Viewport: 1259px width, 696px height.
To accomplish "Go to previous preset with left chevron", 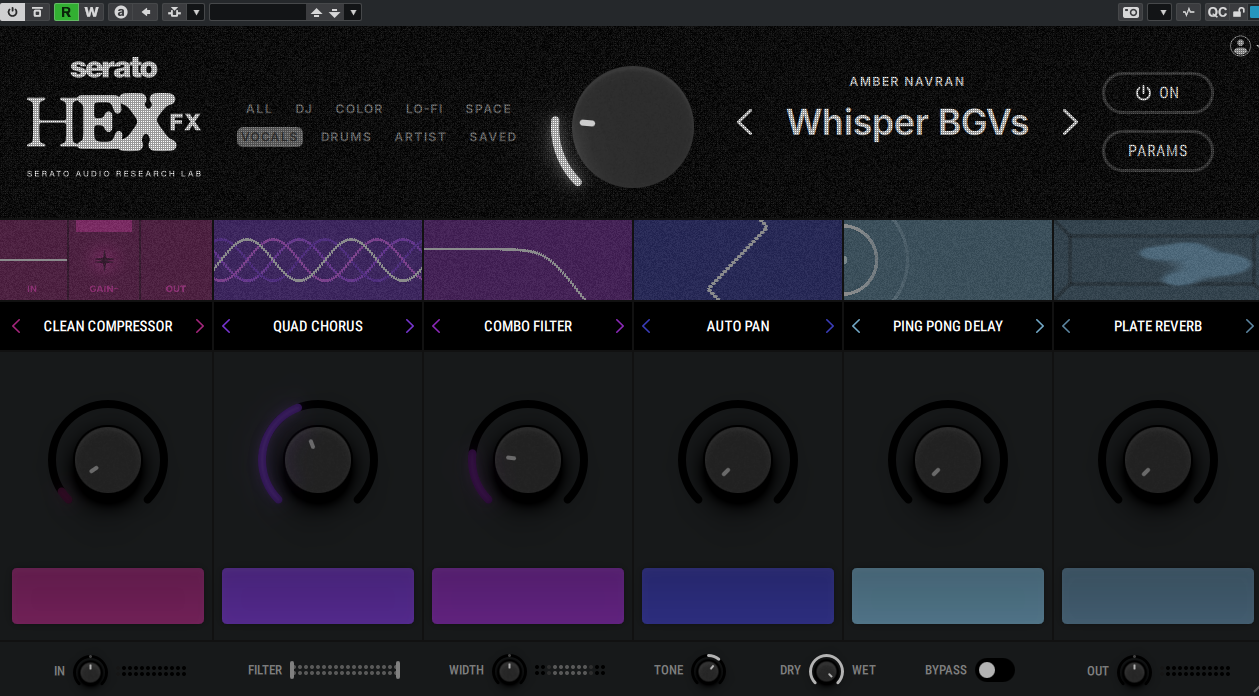I will pyautogui.click(x=744, y=123).
